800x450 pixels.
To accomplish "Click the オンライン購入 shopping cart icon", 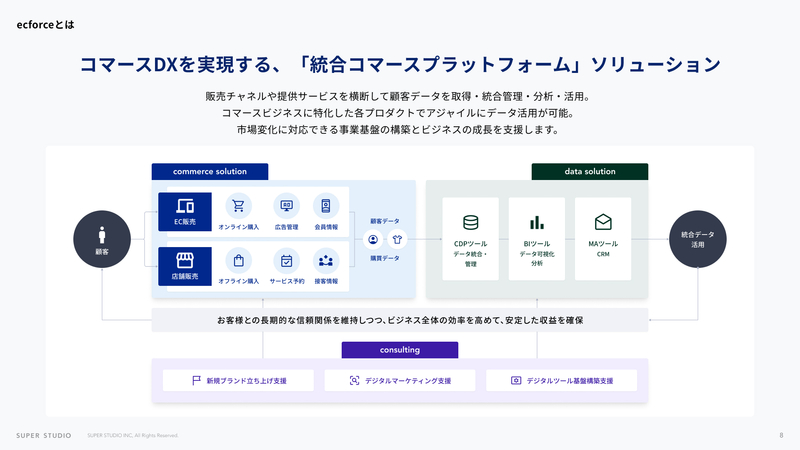I will tap(238, 206).
